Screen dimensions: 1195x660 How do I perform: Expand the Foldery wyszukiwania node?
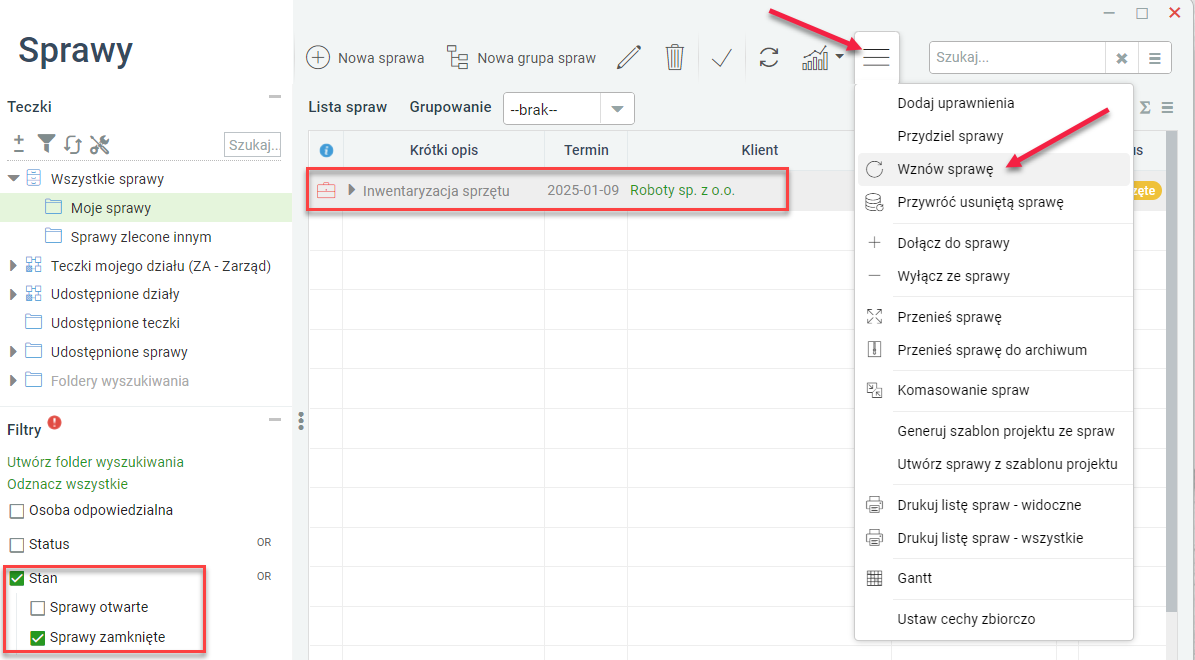point(13,380)
